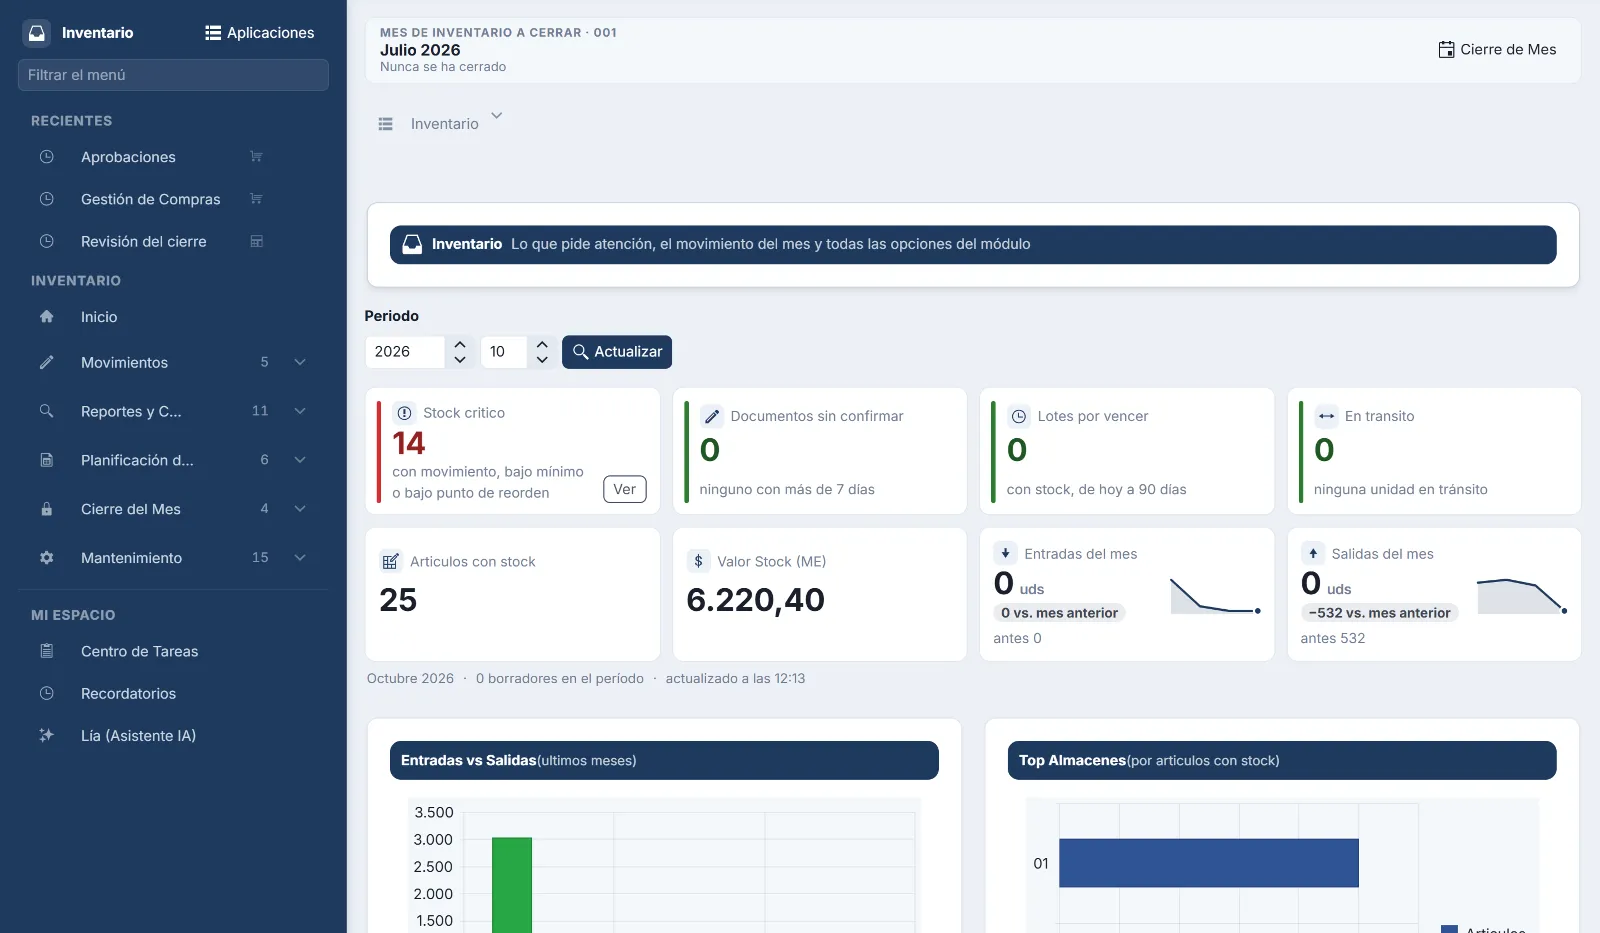Viewport: 1600px width, 933px height.
Task: Click the Lotes por vencer clock icon
Action: 1019,416
